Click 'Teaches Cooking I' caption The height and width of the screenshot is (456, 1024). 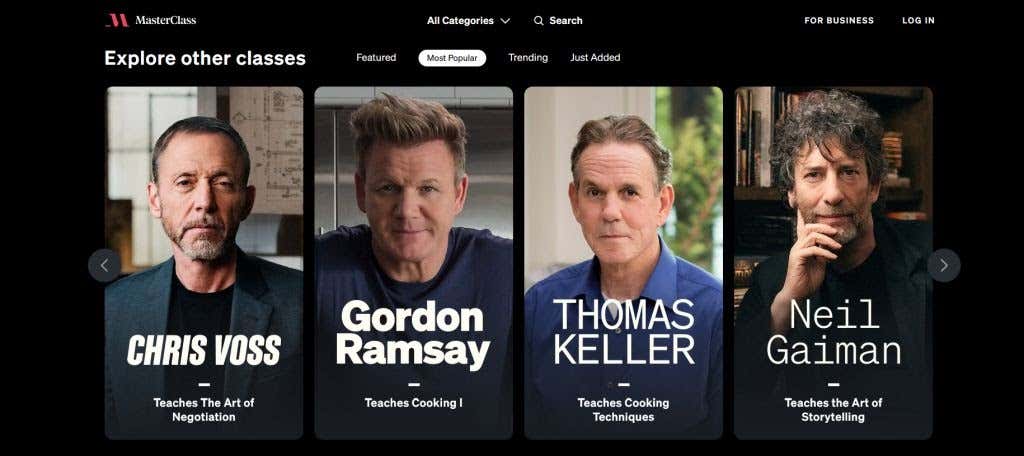pyautogui.click(x=413, y=403)
